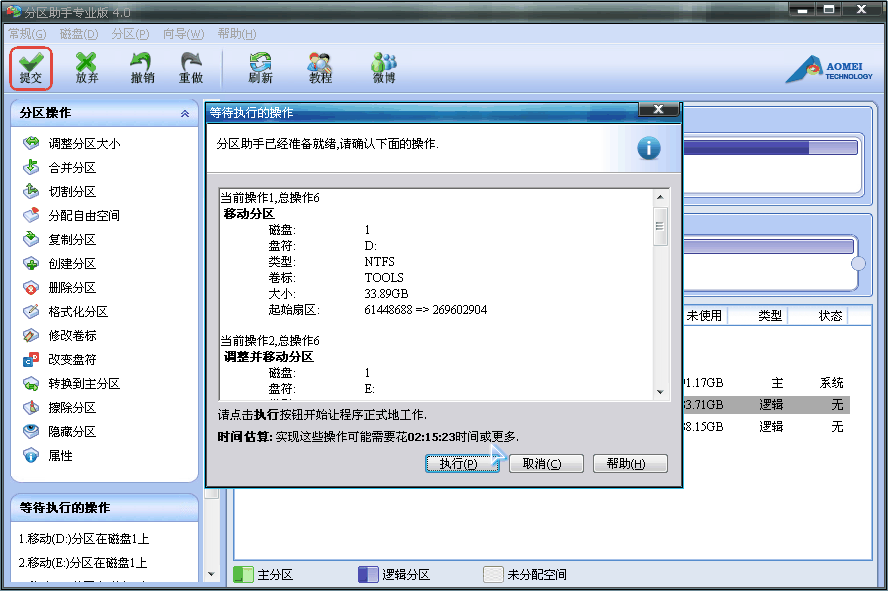The width and height of the screenshot is (888, 591).
Task: Click the 帮助(H) dialog button
Action: click(630, 464)
